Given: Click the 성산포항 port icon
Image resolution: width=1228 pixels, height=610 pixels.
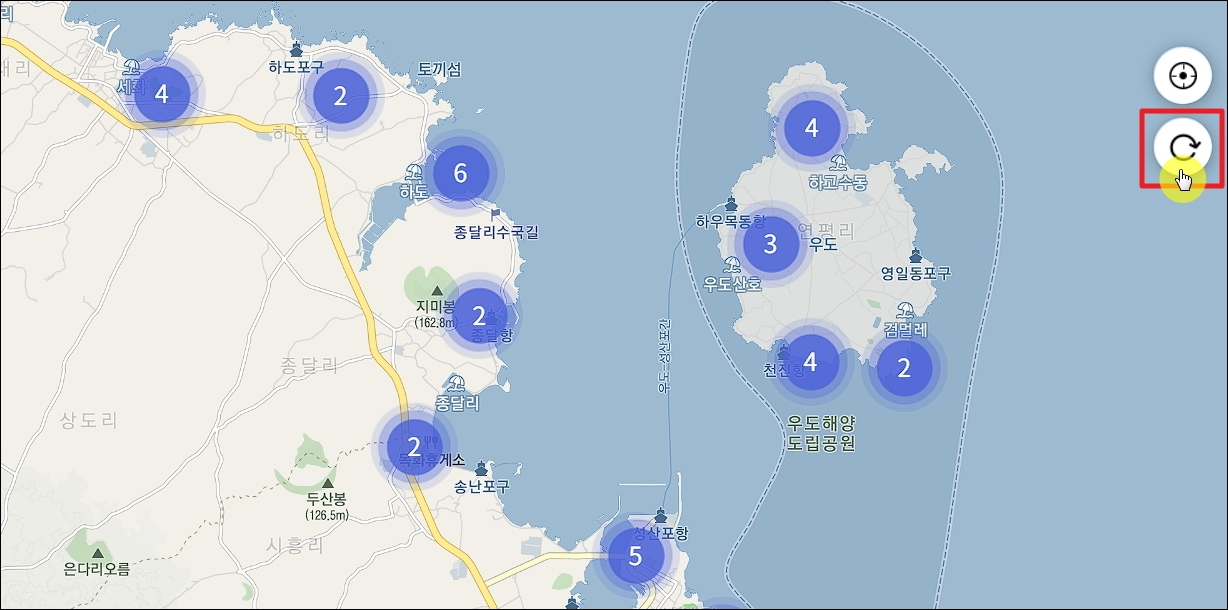Looking at the screenshot, I should [x=660, y=516].
